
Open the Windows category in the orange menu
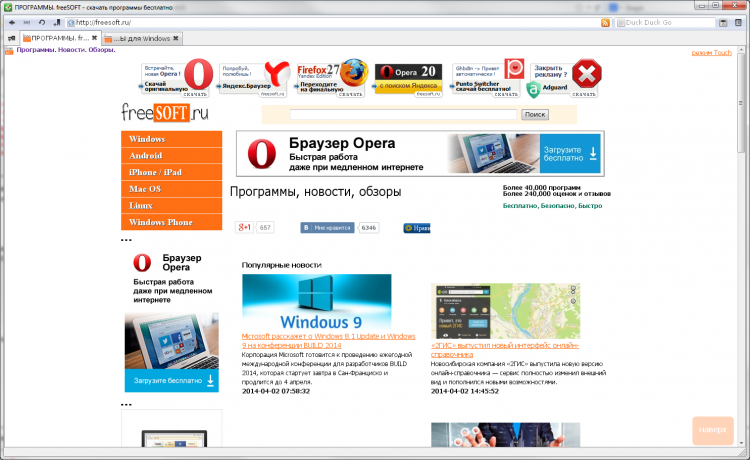tap(172, 139)
